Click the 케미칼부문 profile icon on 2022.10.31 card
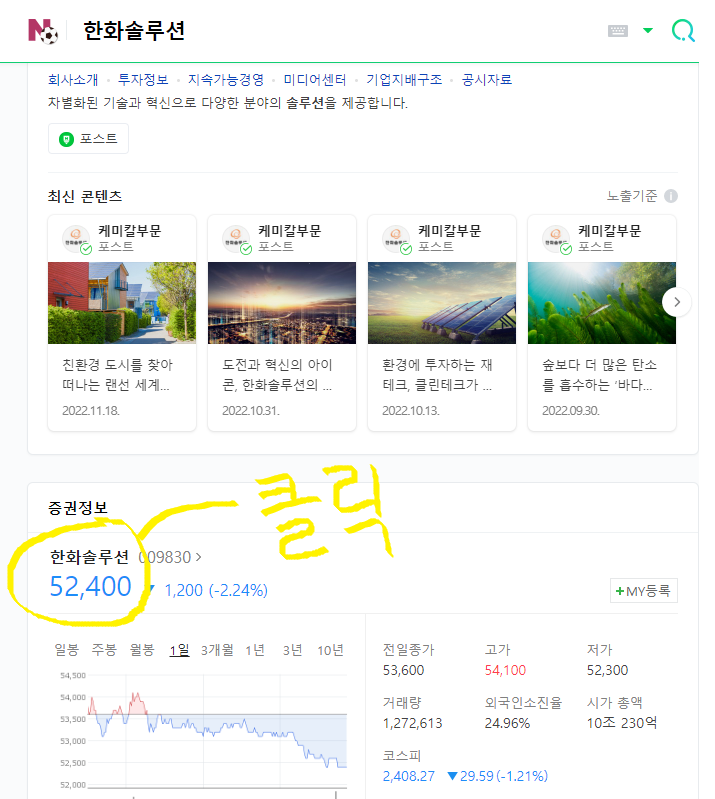This screenshot has width=715, height=799. point(236,238)
